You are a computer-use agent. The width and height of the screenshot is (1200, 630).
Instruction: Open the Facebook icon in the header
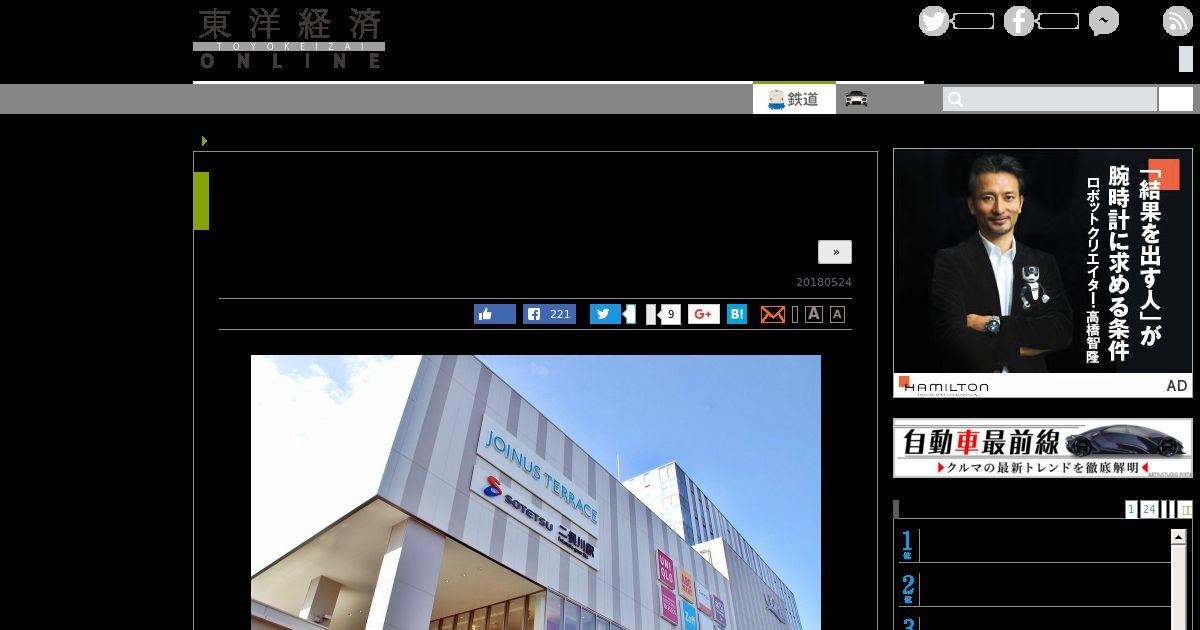(1019, 21)
